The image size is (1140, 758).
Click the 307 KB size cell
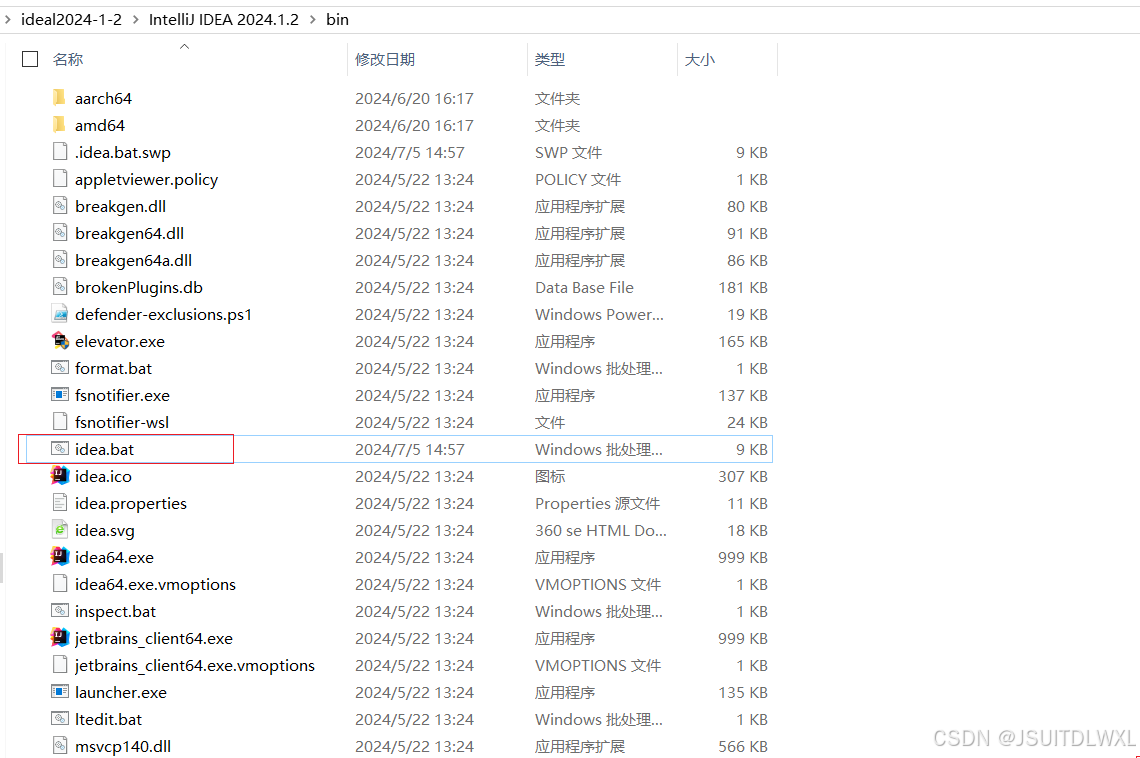742,476
